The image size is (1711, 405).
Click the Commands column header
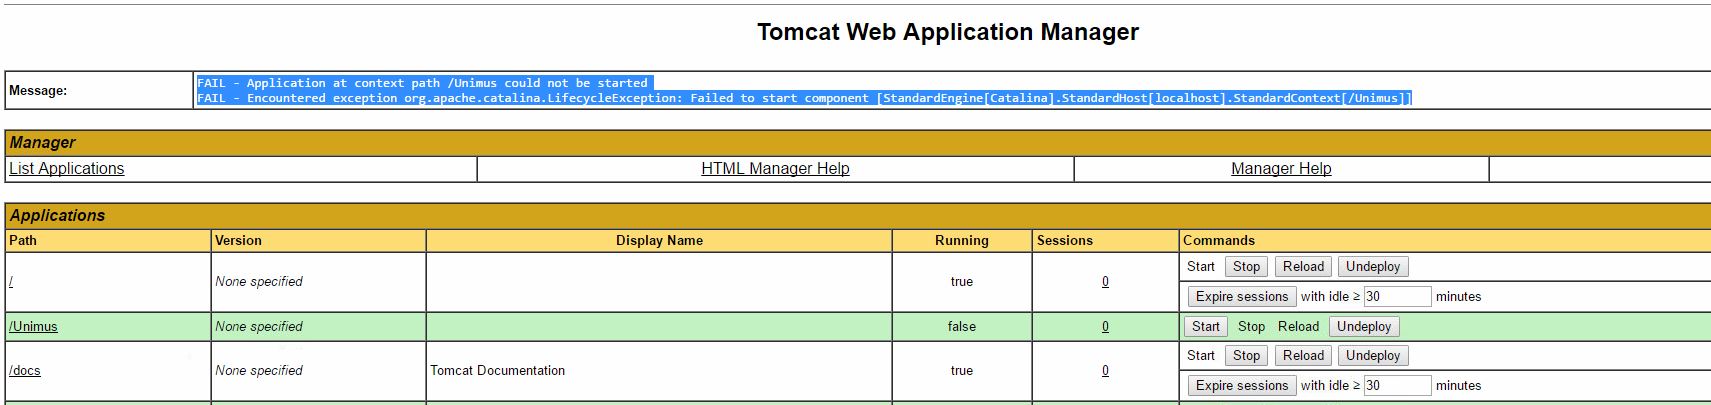1445,240
